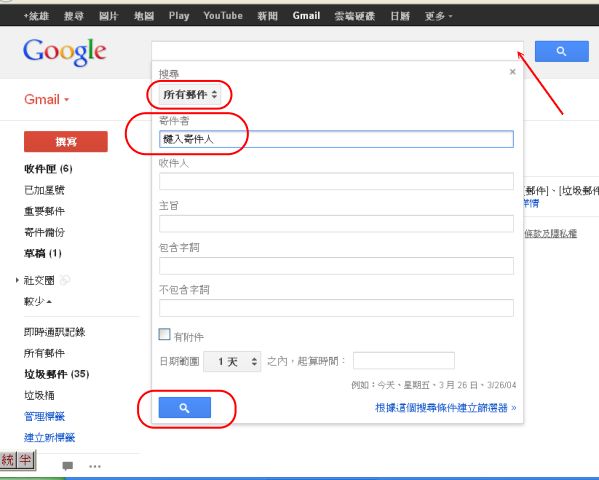The height and width of the screenshot is (480, 599).
Task: Click the 條款及隱私權 link on the right
Action: click(x=550, y=234)
